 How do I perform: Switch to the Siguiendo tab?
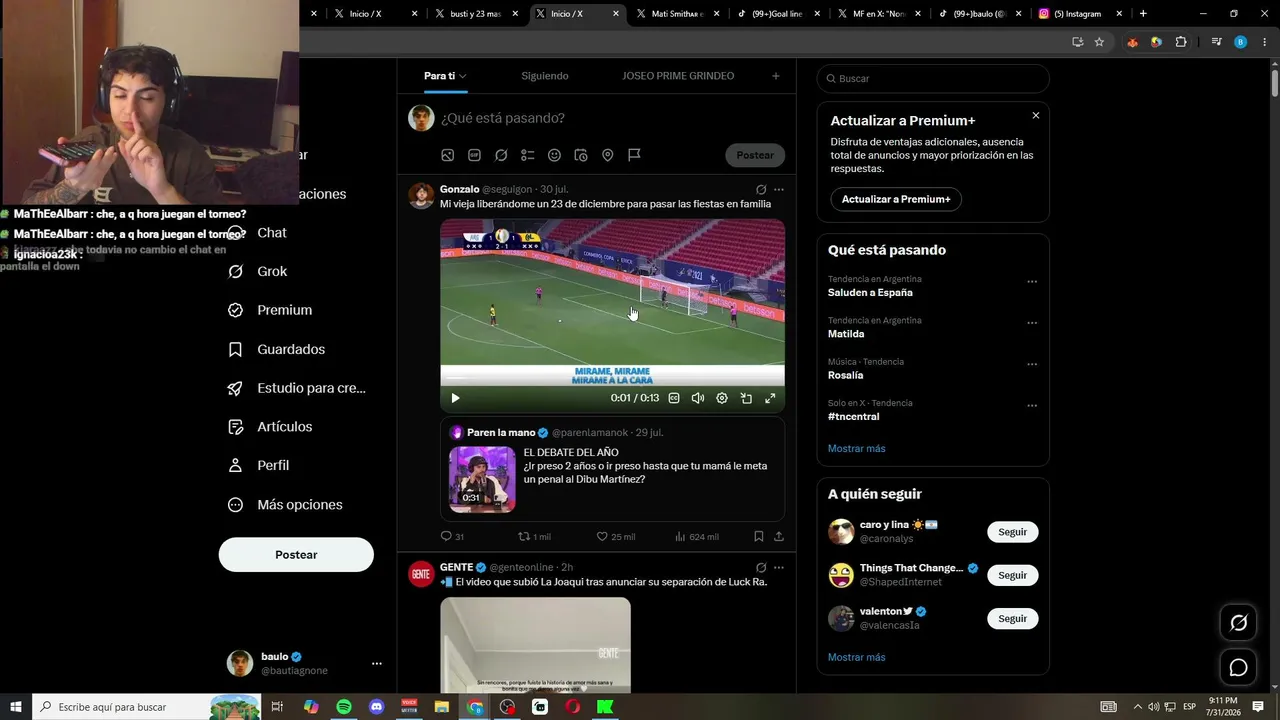coord(545,76)
